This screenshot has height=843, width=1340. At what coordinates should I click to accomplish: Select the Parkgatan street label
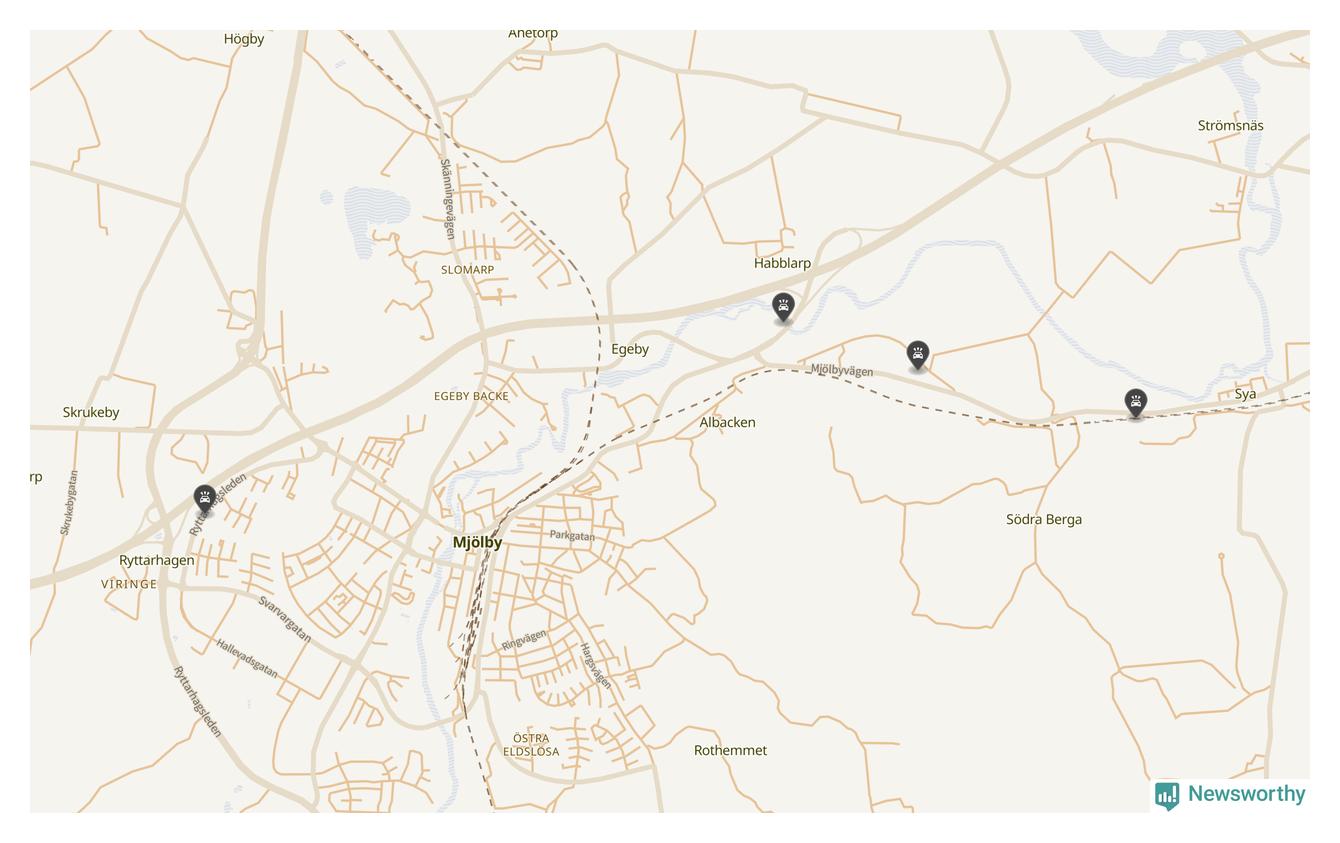pos(572,536)
